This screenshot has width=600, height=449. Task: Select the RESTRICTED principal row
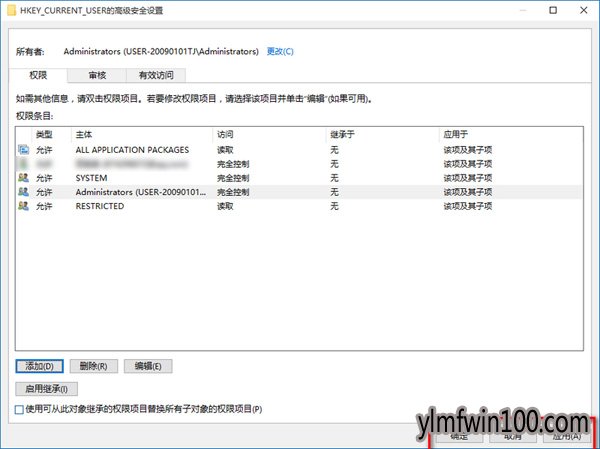coord(299,206)
